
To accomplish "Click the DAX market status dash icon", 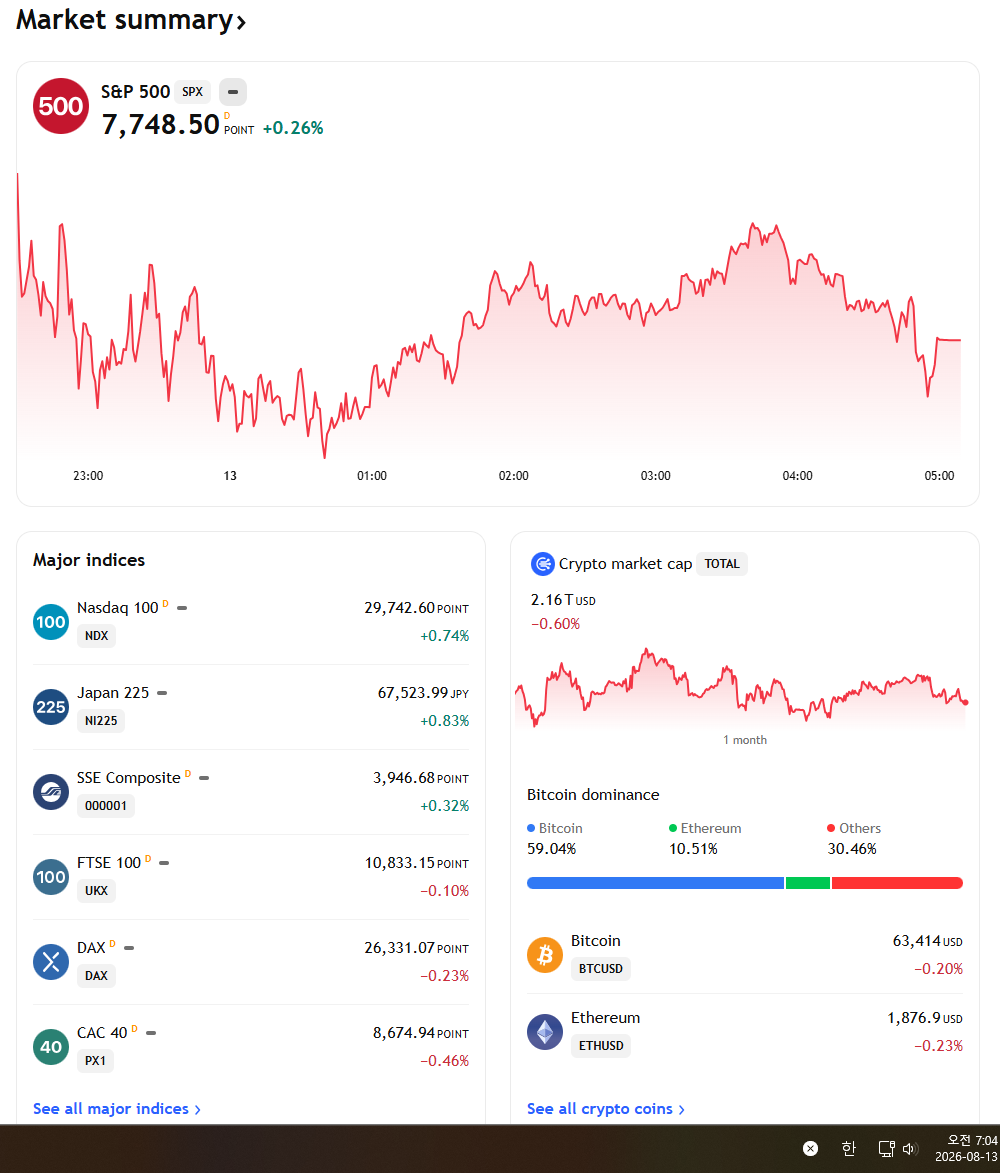I will (129, 948).
